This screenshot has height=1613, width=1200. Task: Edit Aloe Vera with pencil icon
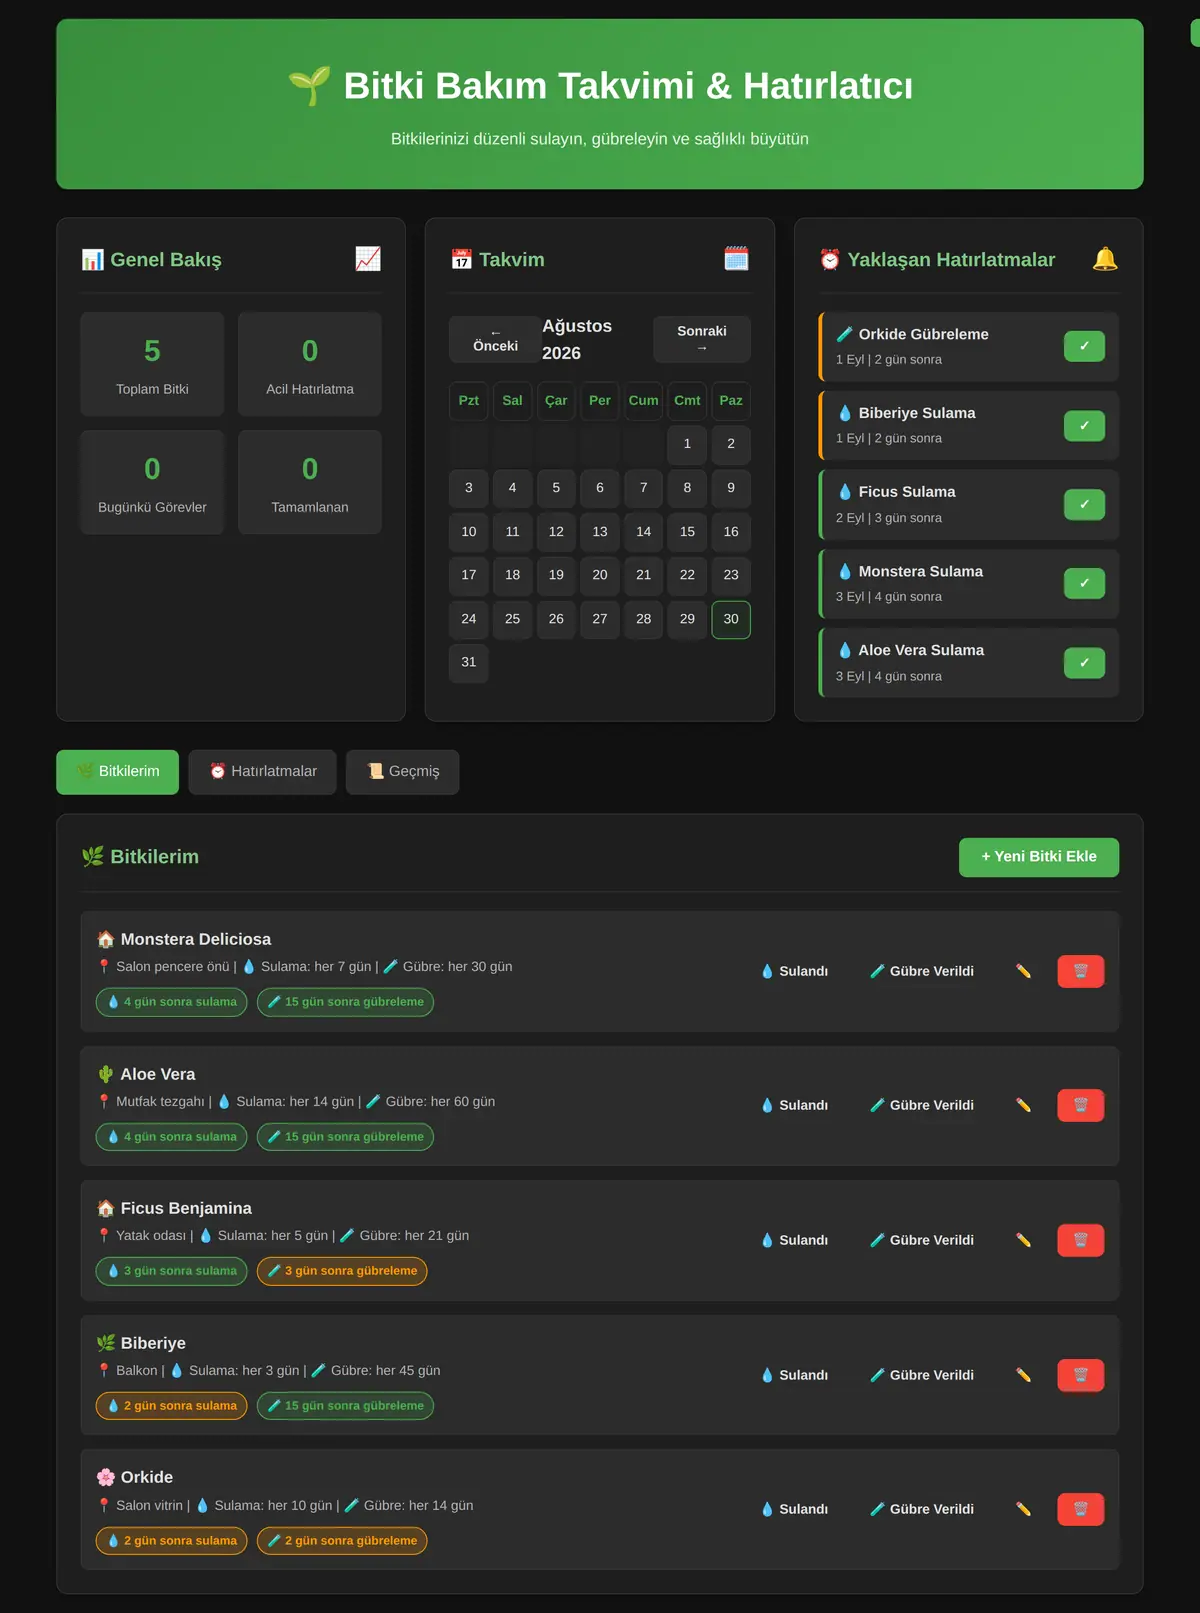pos(1023,1105)
